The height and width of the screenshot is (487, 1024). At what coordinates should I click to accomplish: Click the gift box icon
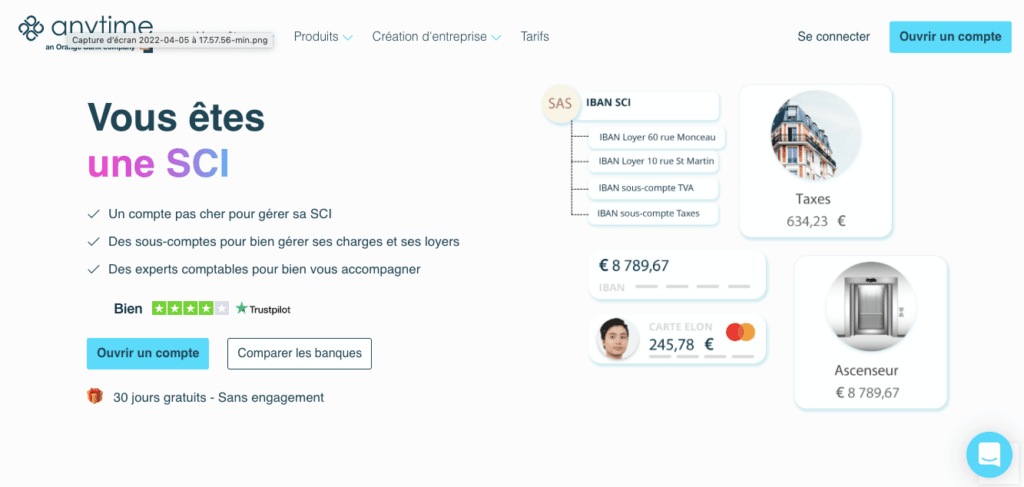pyautogui.click(x=95, y=396)
